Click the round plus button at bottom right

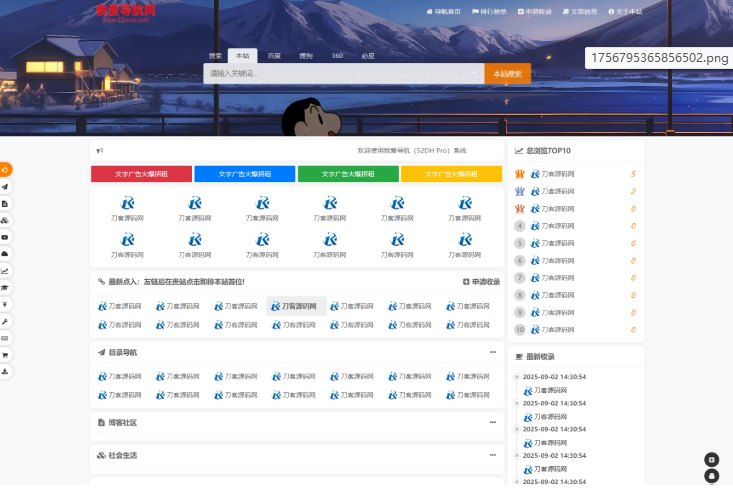712,459
